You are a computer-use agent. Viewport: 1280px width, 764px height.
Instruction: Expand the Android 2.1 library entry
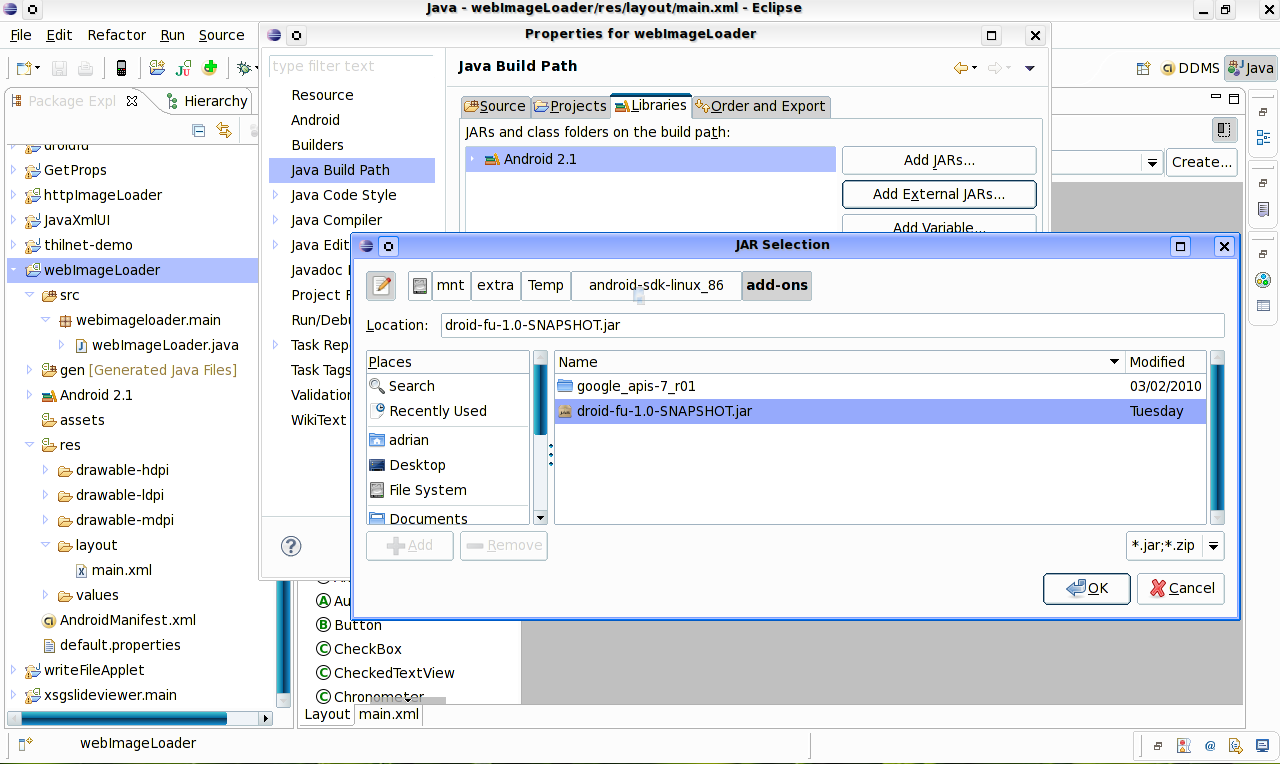click(473, 159)
